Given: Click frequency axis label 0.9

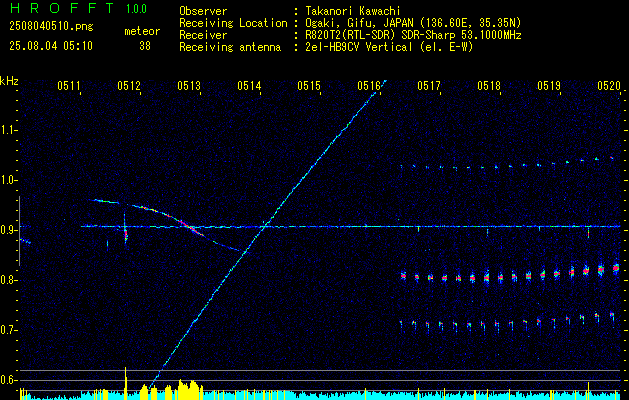Looking at the screenshot, I should click(9, 230).
